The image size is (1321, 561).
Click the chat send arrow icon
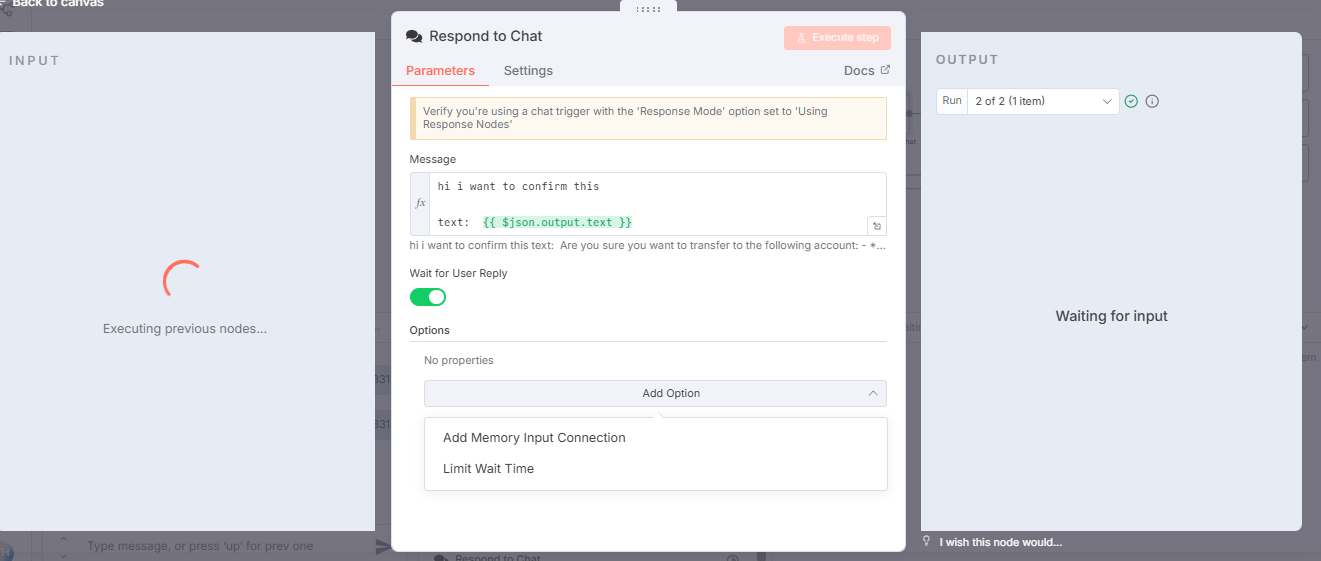(x=382, y=546)
